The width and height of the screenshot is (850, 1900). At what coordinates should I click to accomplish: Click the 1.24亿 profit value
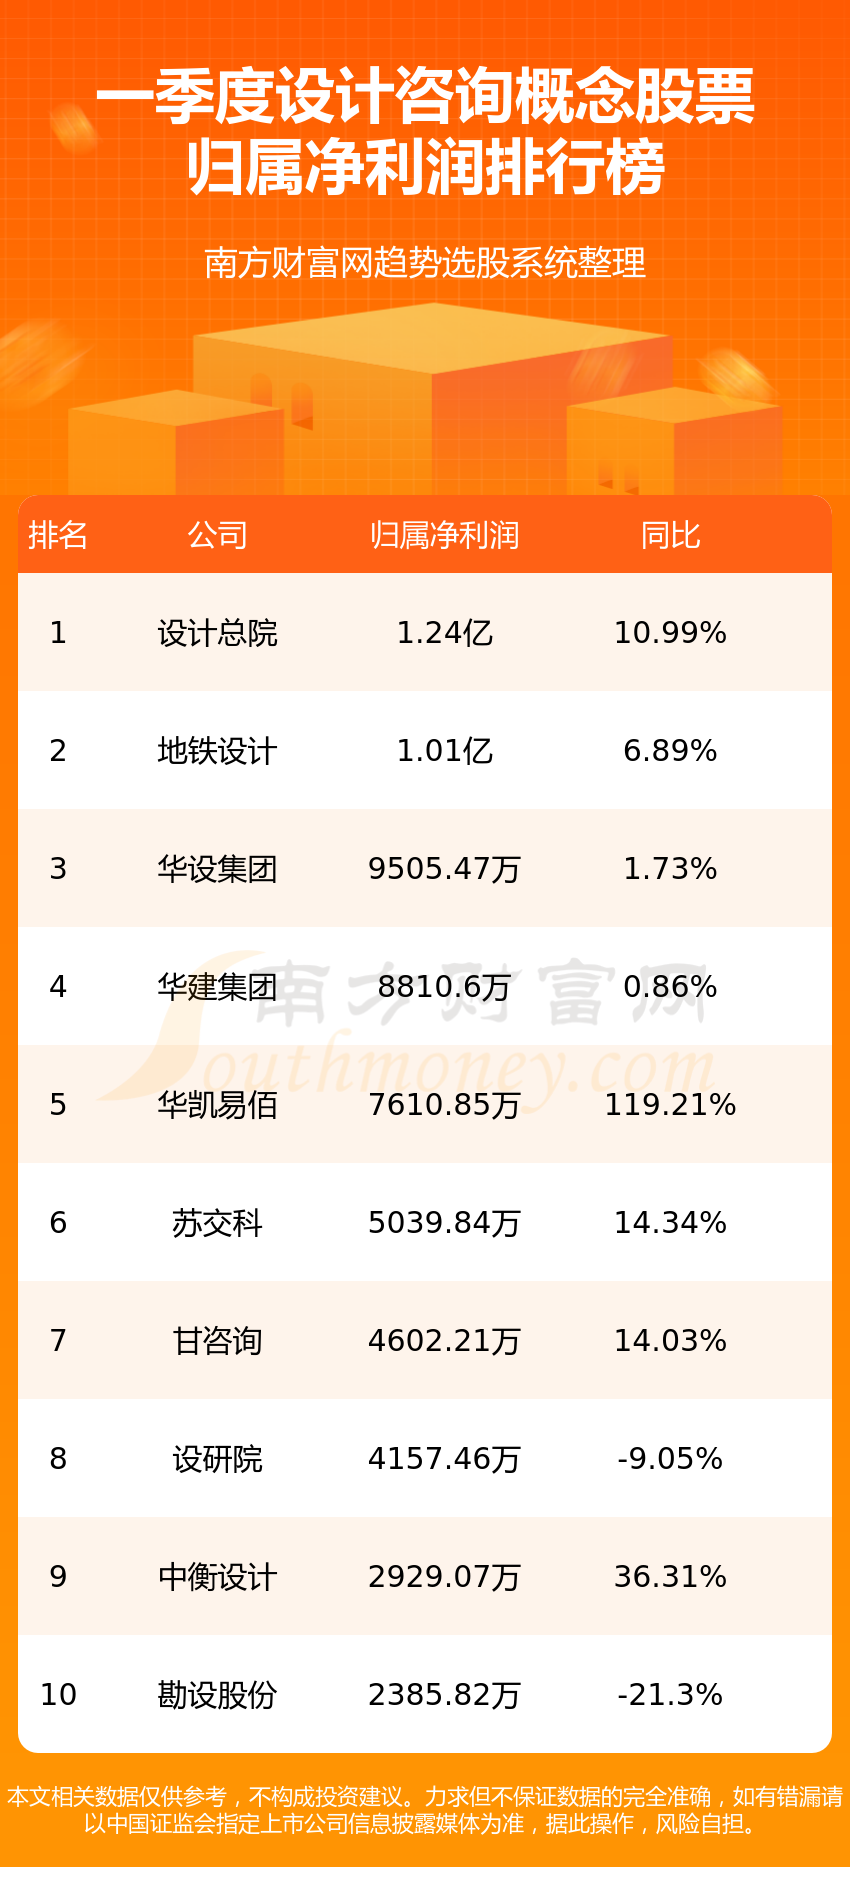coord(445,633)
